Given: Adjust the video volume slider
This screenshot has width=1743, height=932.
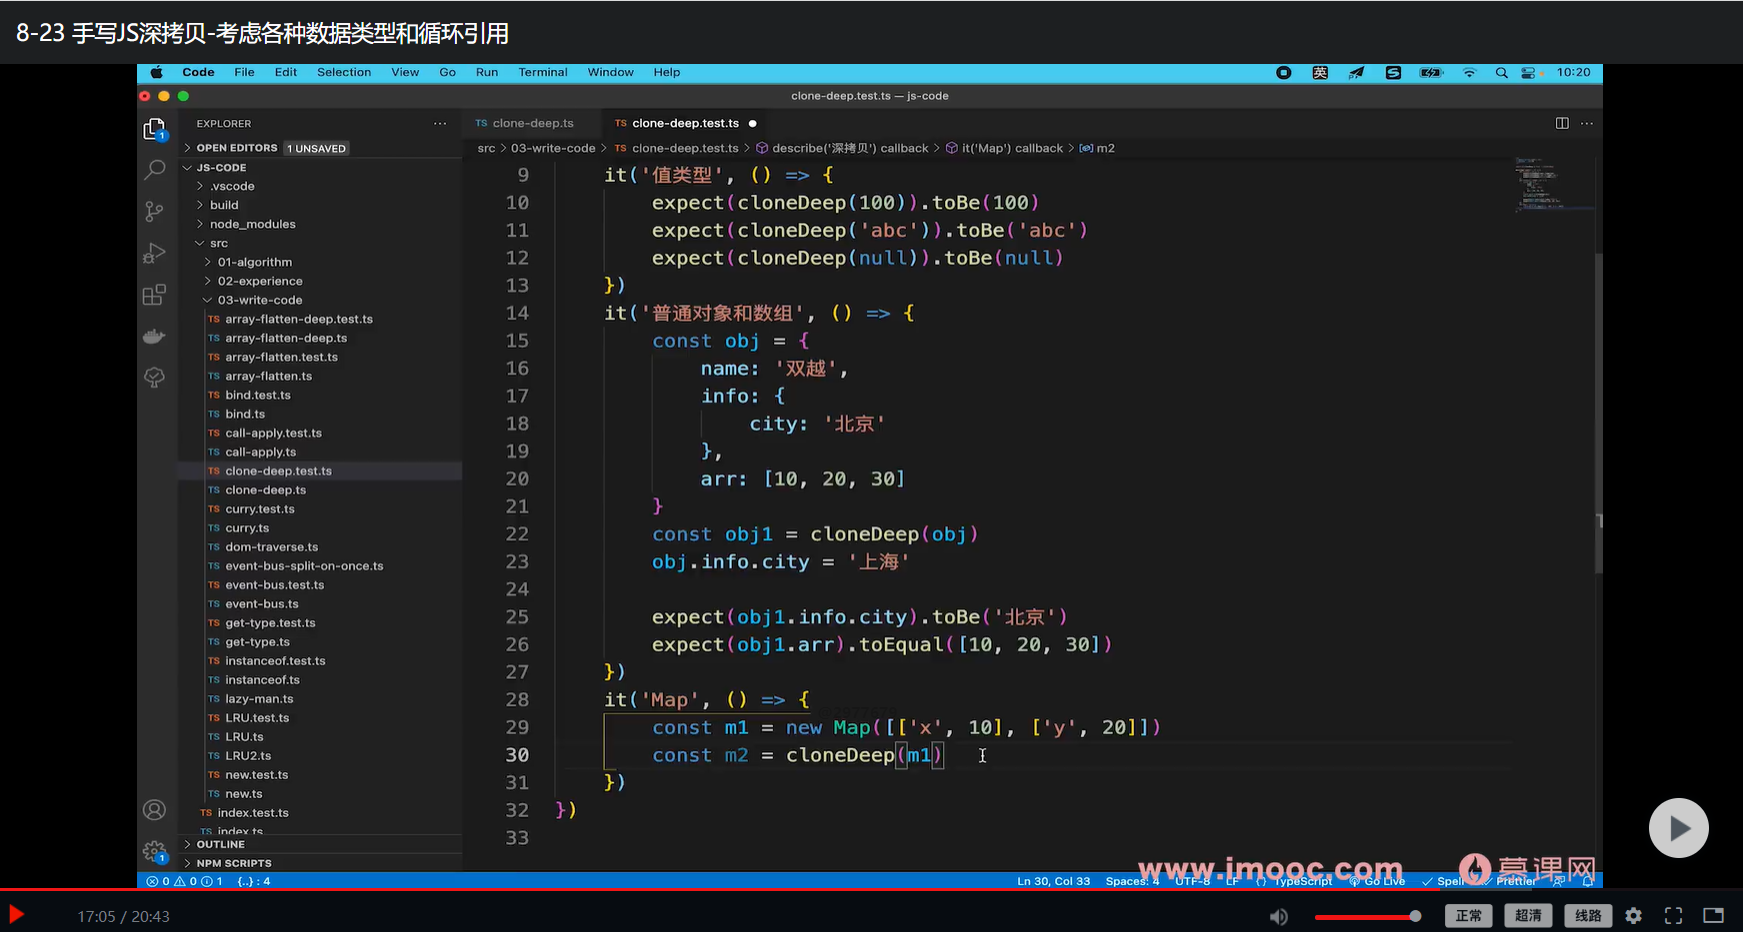Looking at the screenshot, I should point(1367,916).
